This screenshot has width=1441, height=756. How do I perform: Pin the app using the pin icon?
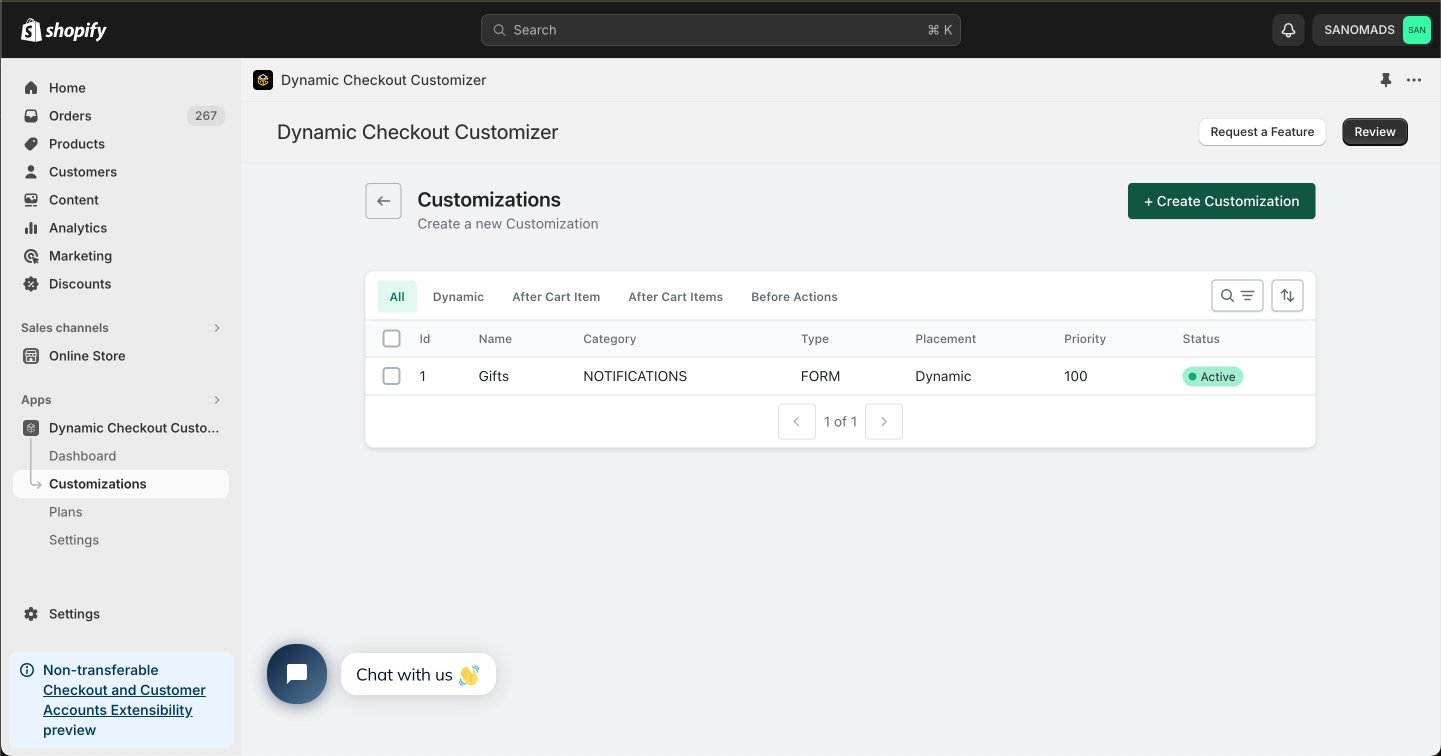(x=1386, y=80)
